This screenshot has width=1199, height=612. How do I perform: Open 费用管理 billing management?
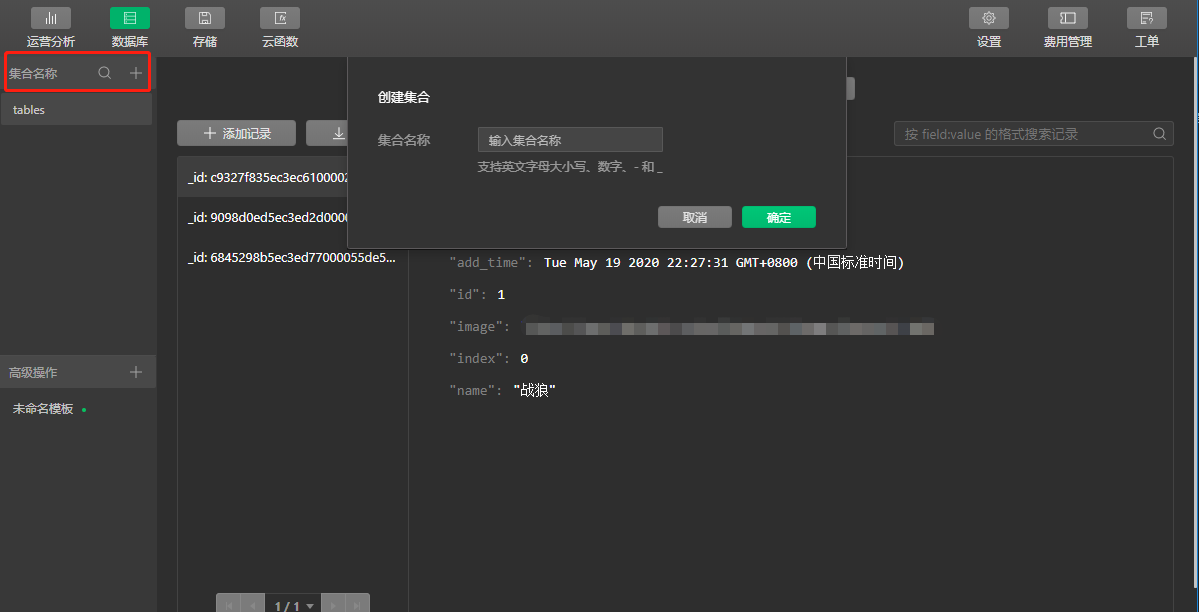point(1067,28)
